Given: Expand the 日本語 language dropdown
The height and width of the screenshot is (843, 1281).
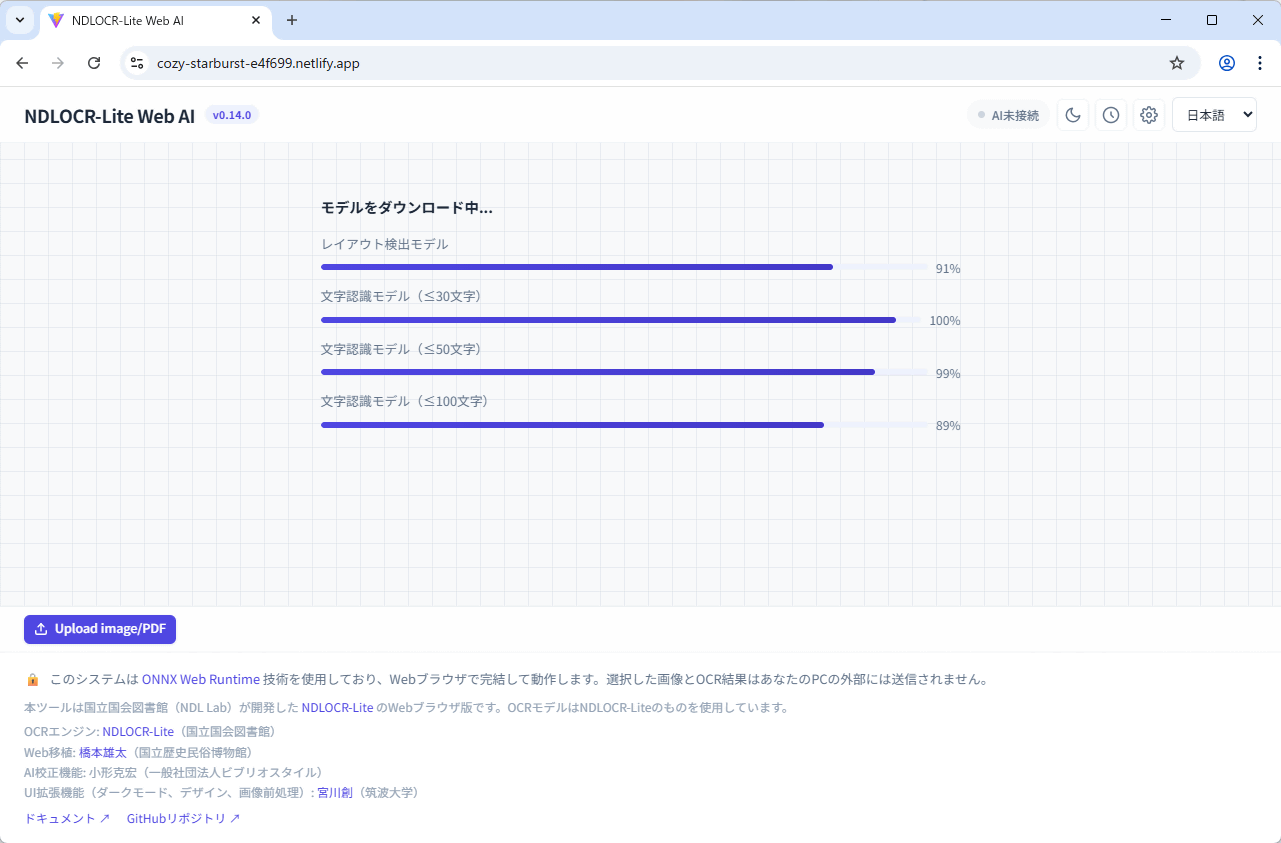Looking at the screenshot, I should tap(1214, 115).
